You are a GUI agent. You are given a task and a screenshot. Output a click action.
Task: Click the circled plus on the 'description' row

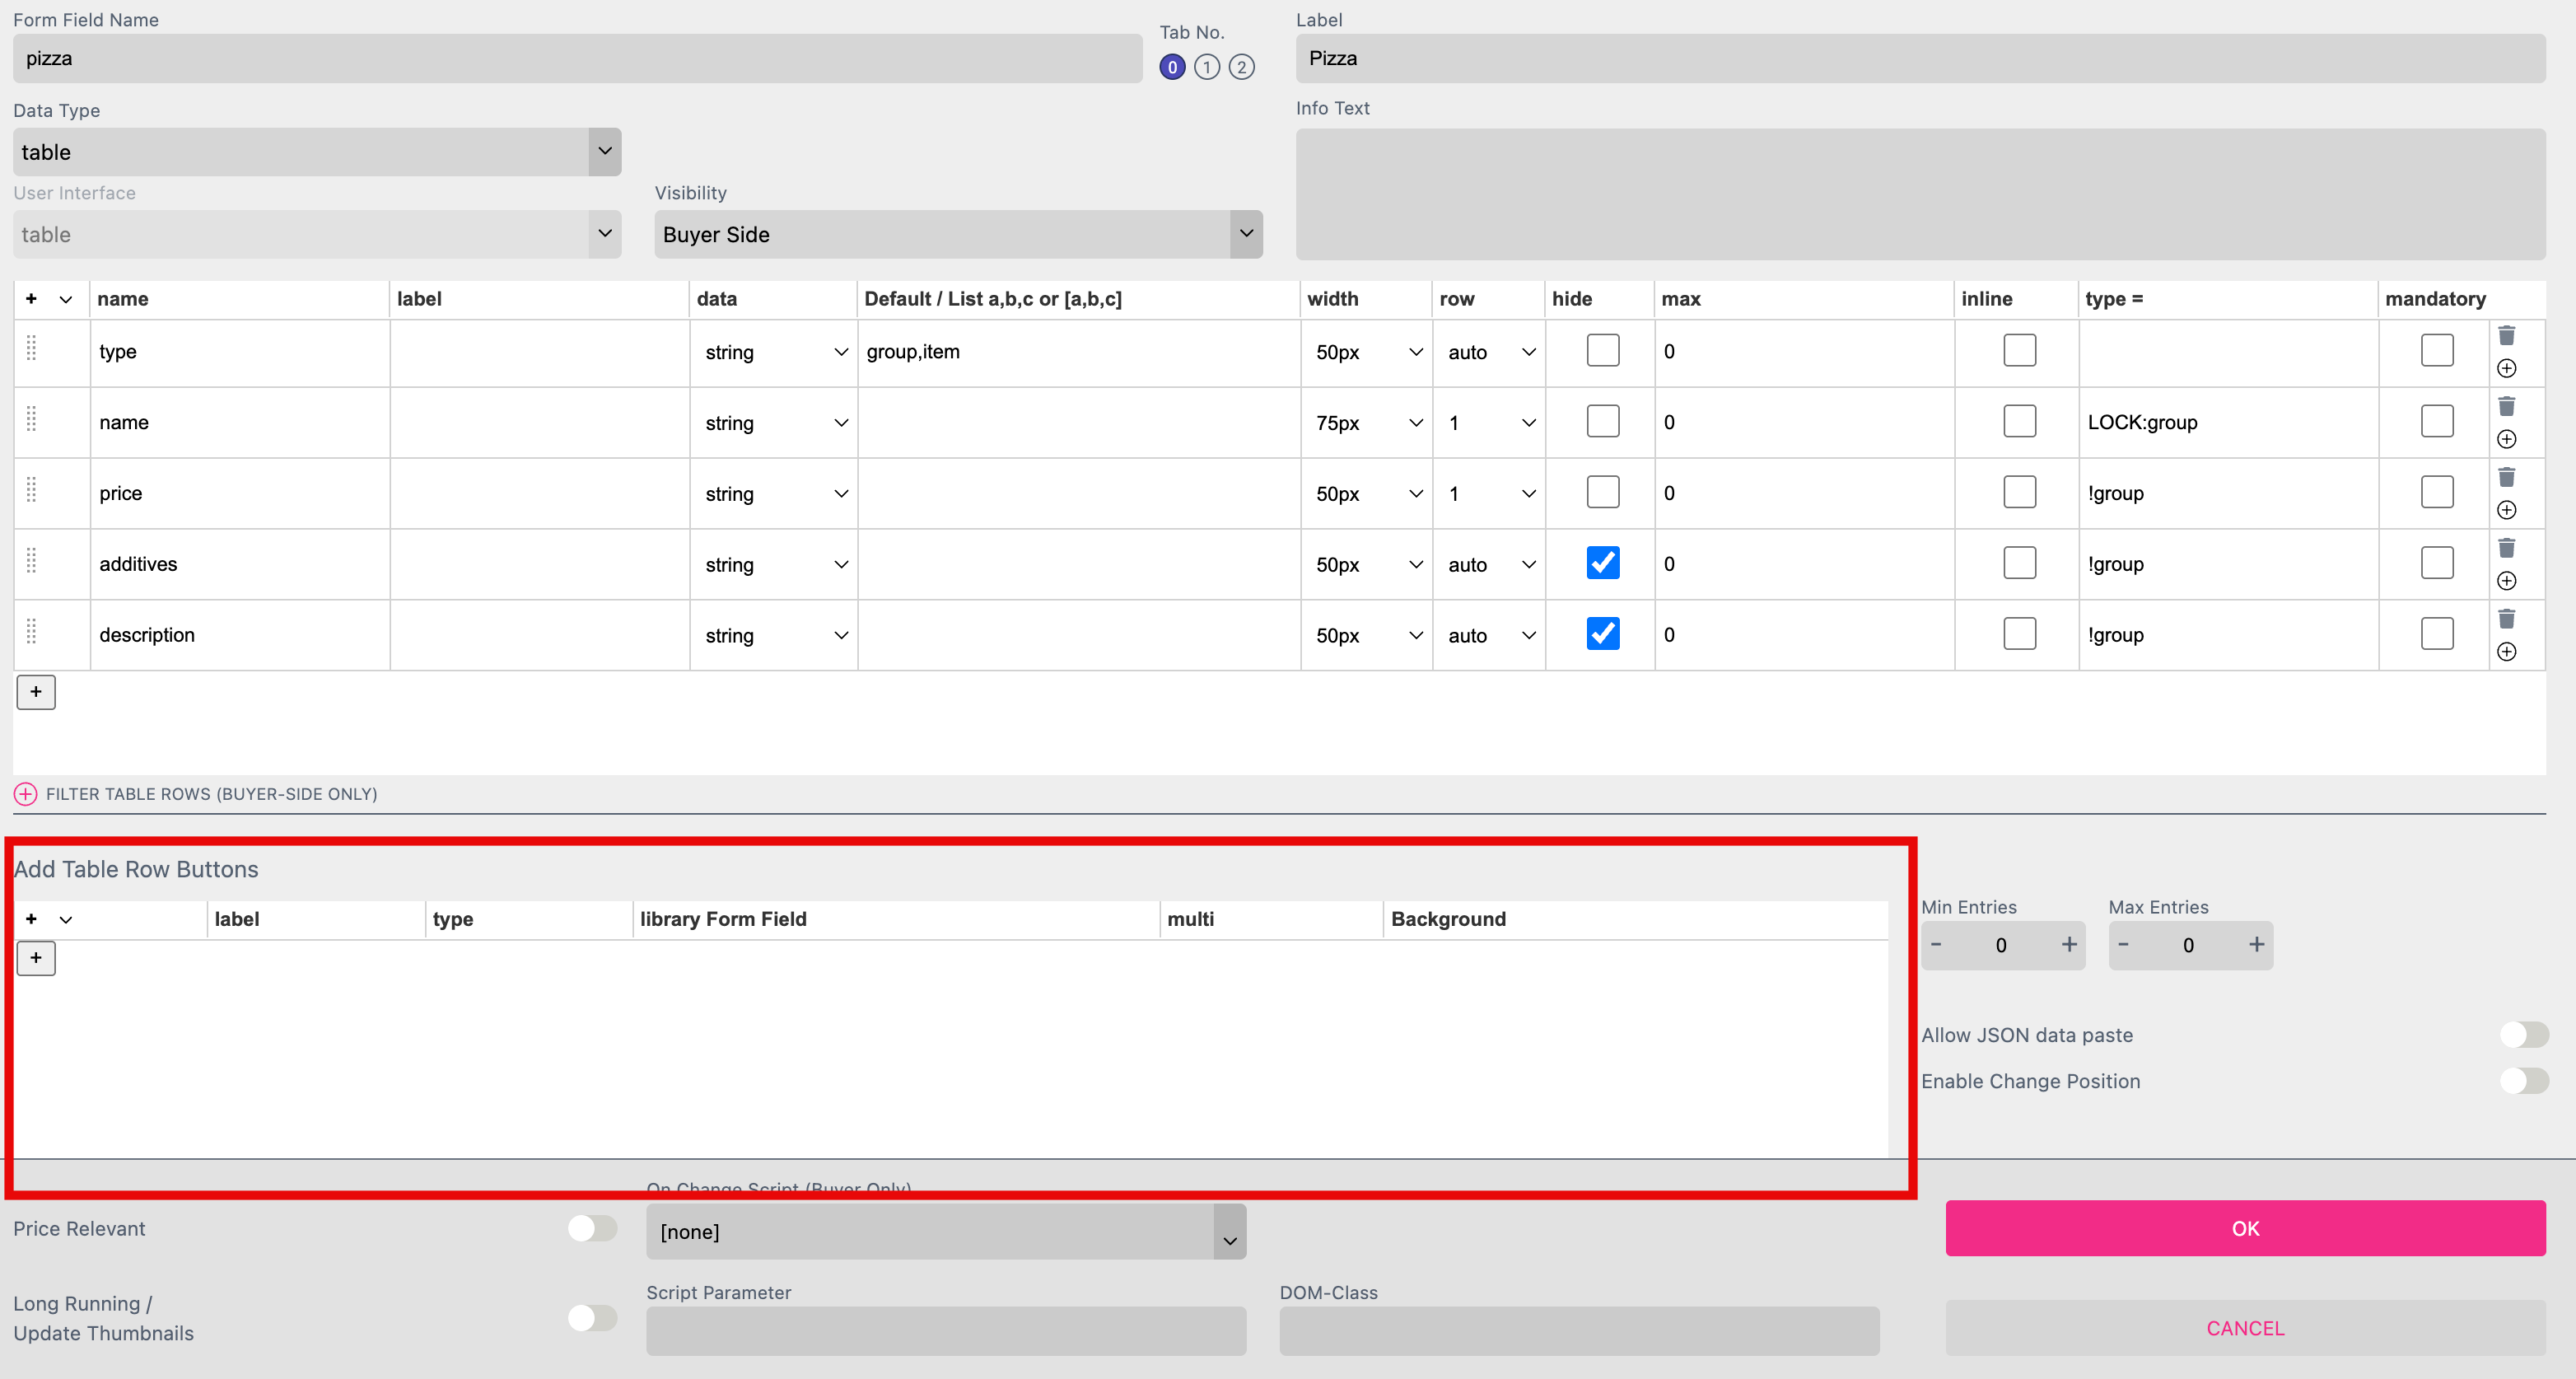pos(2506,653)
